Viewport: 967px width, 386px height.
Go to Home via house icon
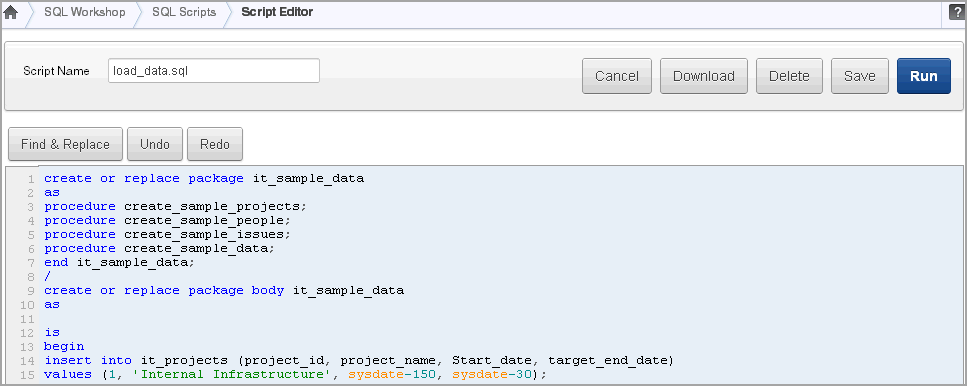10,12
